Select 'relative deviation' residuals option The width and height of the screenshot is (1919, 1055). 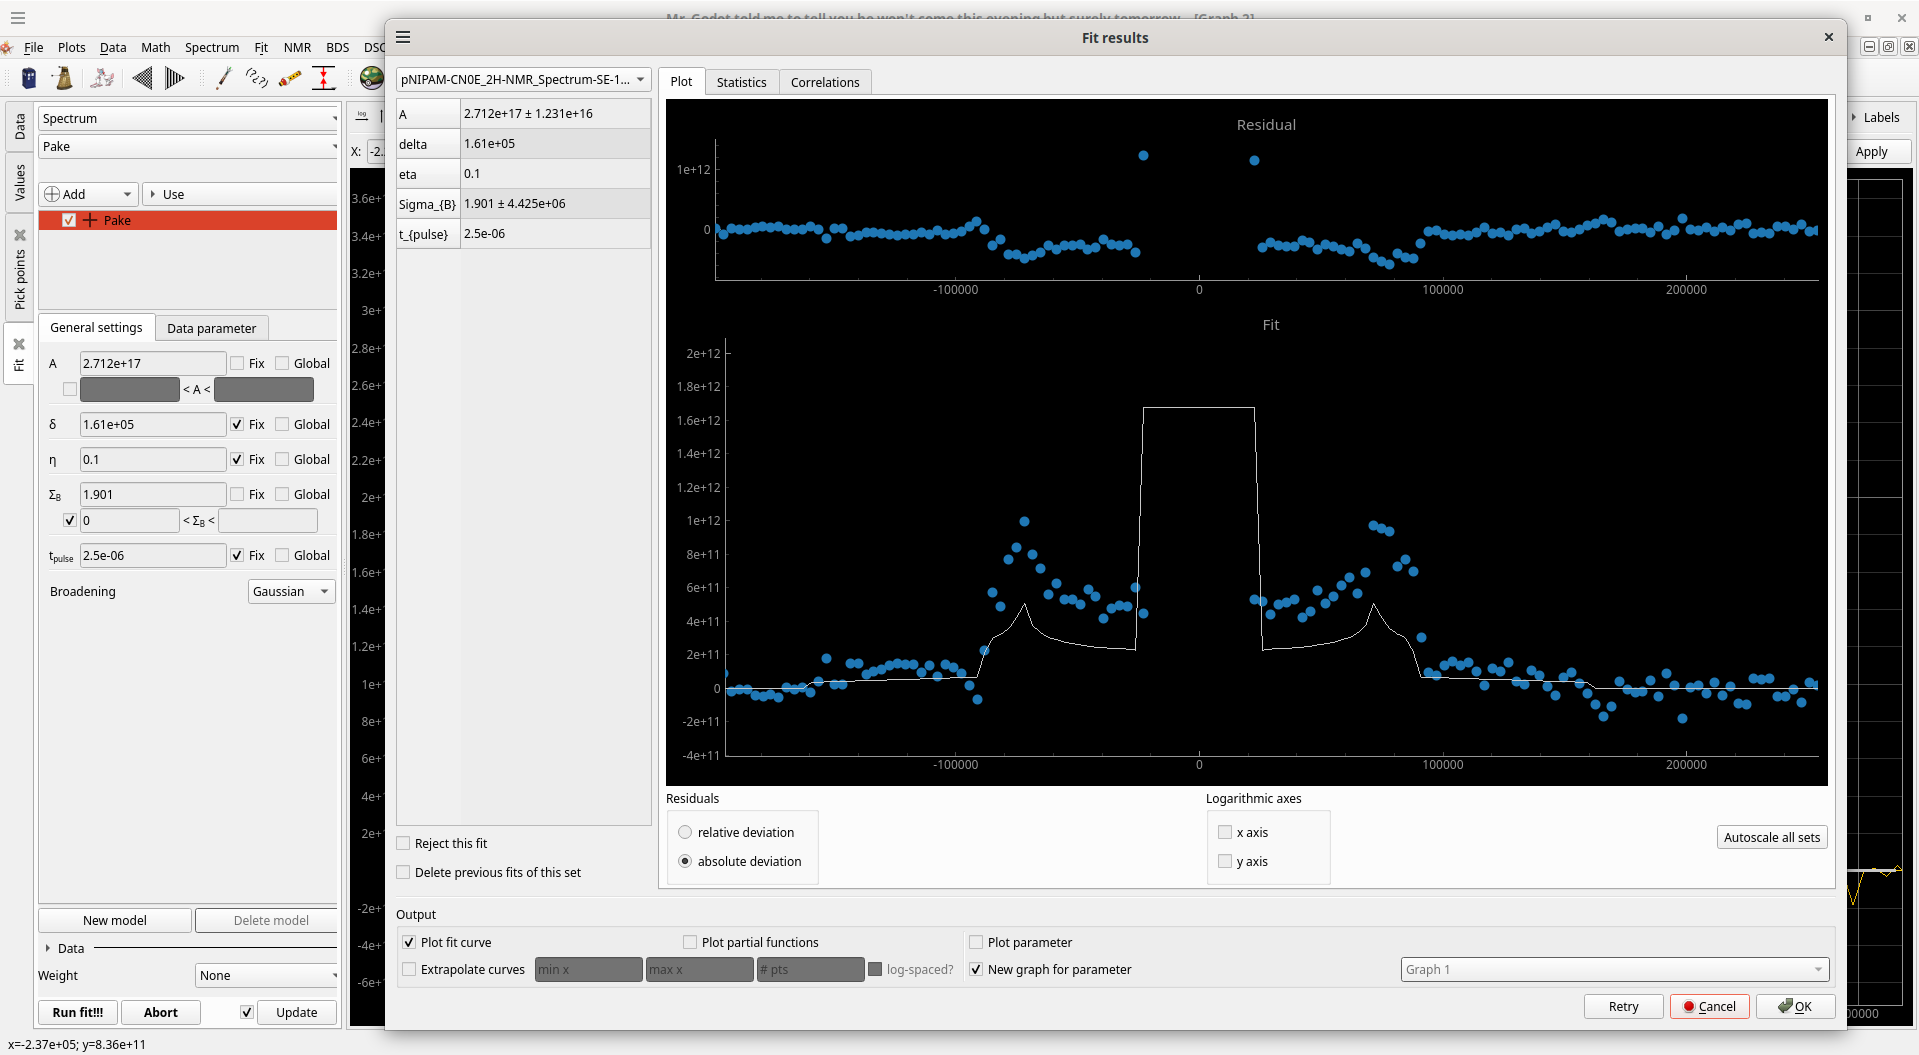click(x=685, y=833)
